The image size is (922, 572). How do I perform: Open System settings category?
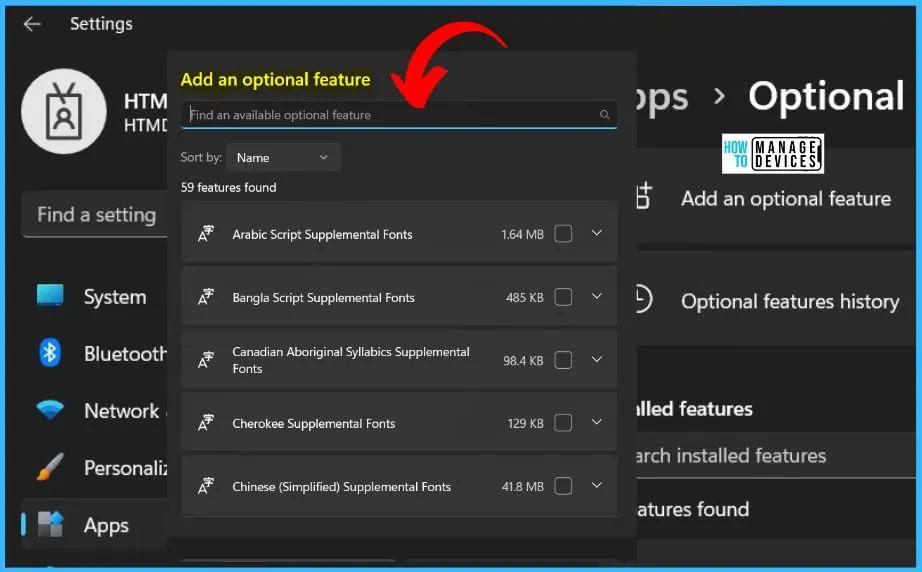tap(95, 296)
